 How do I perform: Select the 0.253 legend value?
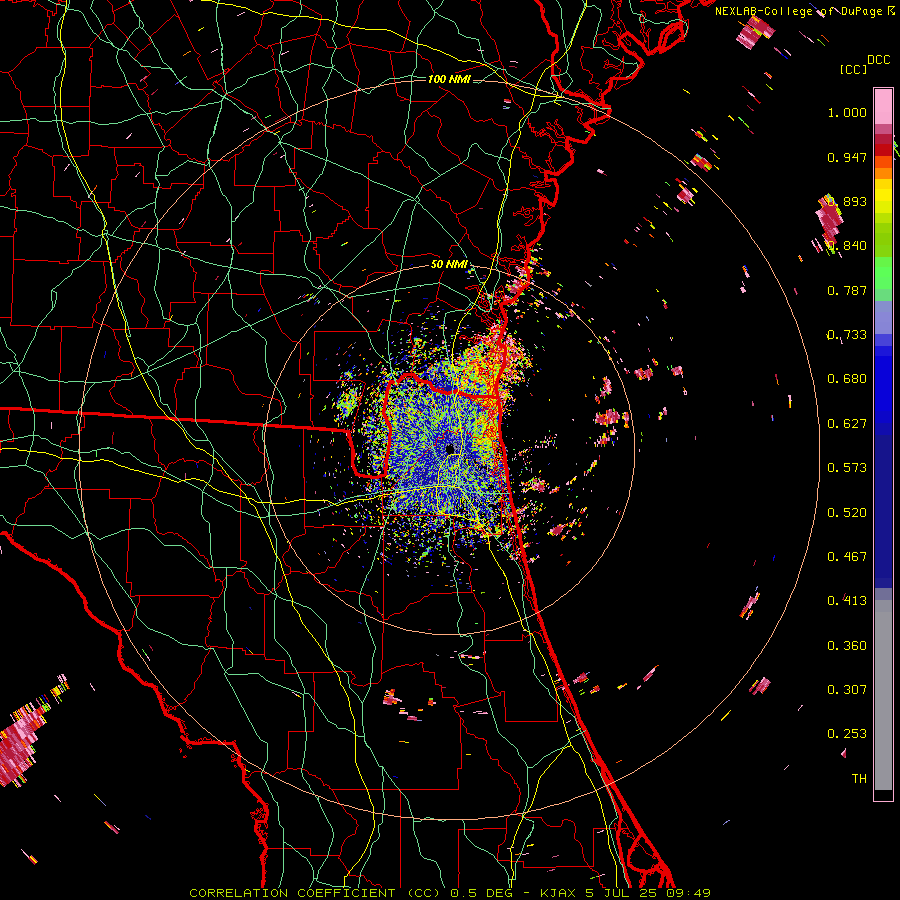[847, 734]
